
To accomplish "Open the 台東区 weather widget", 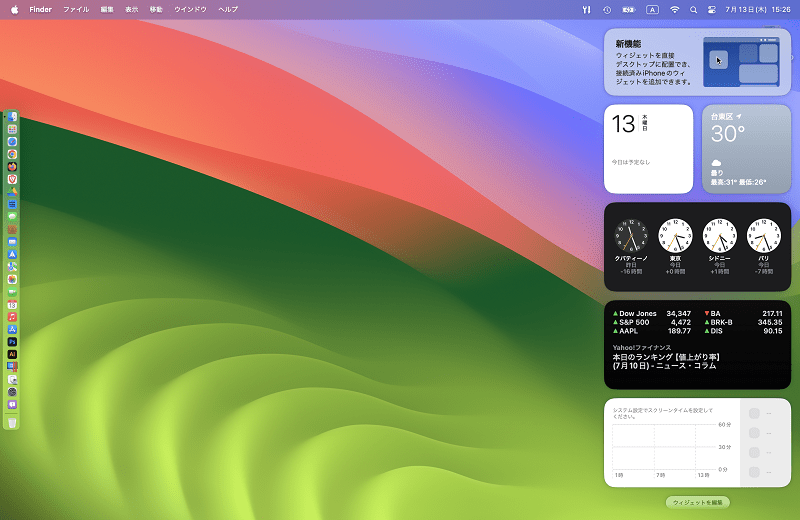I will 746,149.
